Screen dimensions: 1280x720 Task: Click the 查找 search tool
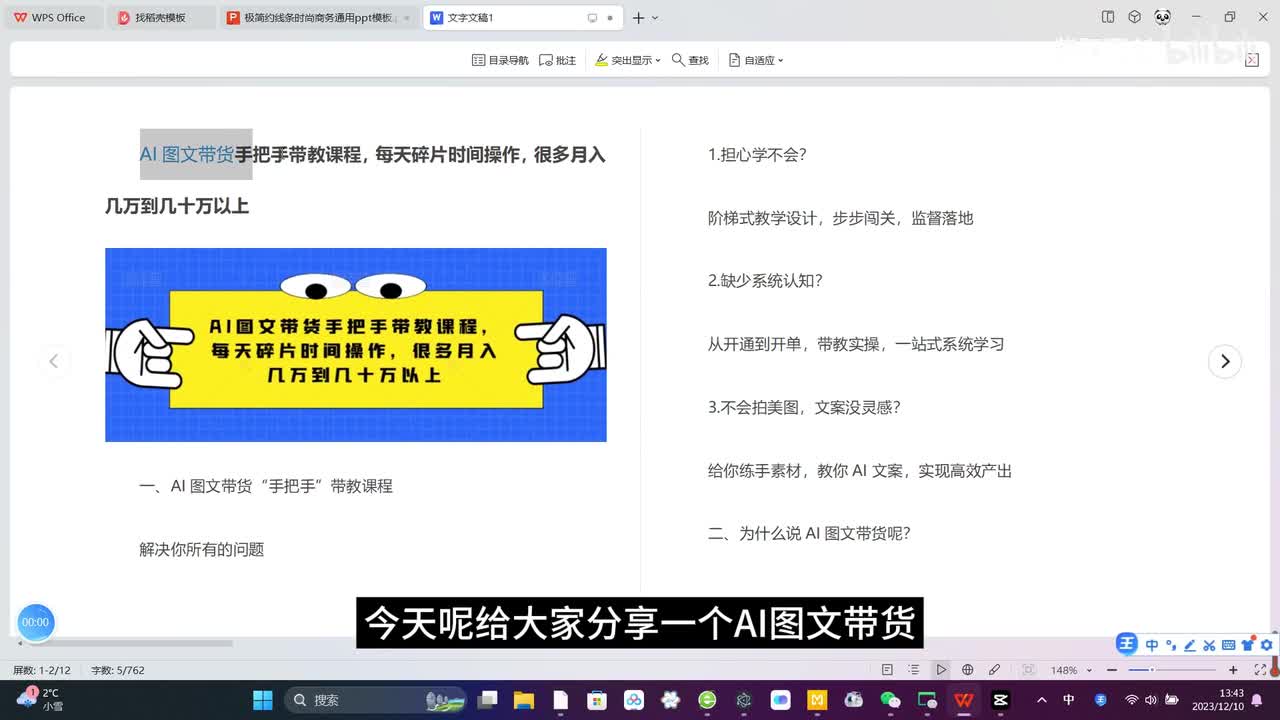(x=690, y=60)
